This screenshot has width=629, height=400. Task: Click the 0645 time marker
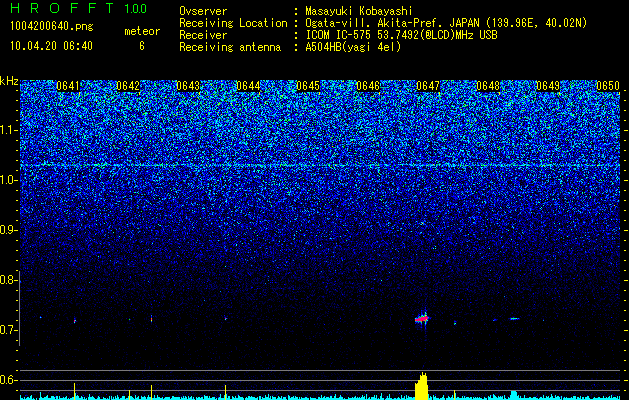(308, 86)
